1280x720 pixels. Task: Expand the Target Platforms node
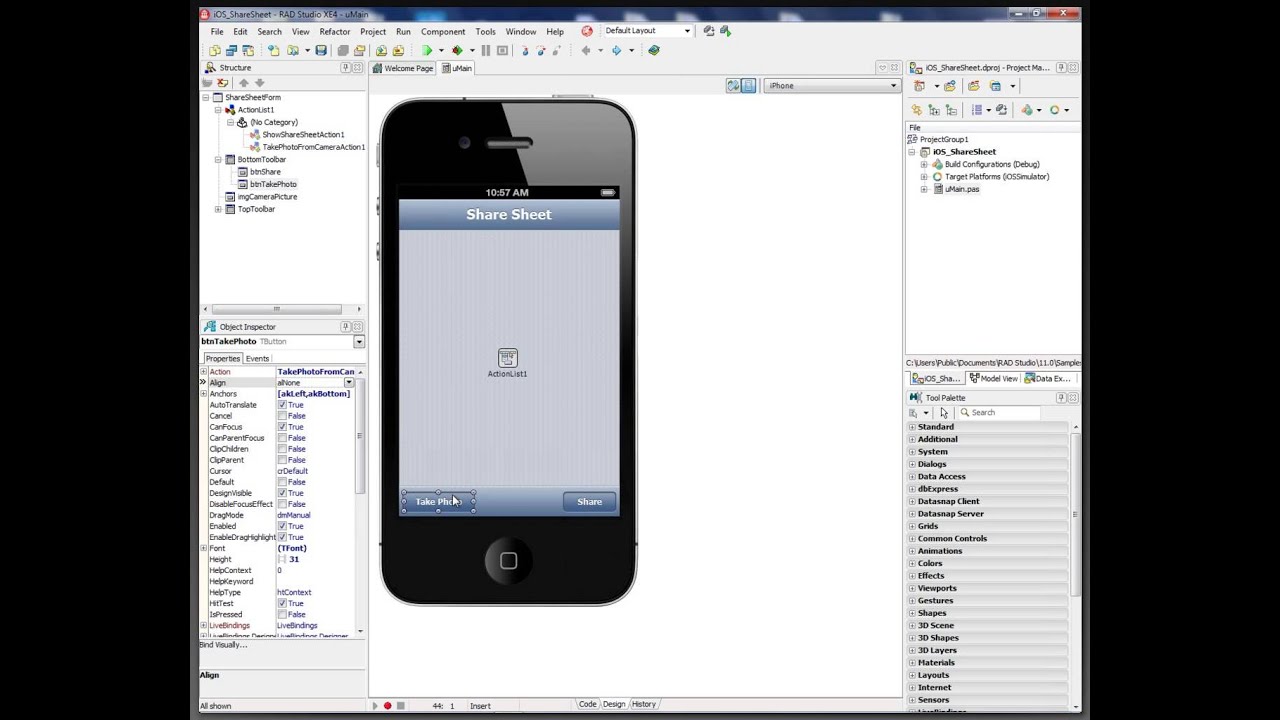tap(924, 177)
